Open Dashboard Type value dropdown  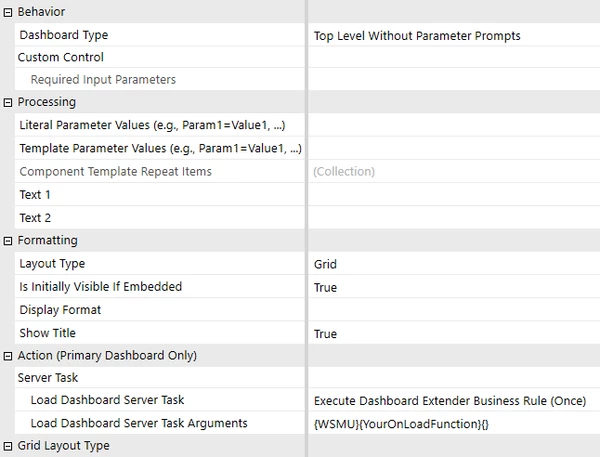pos(454,35)
